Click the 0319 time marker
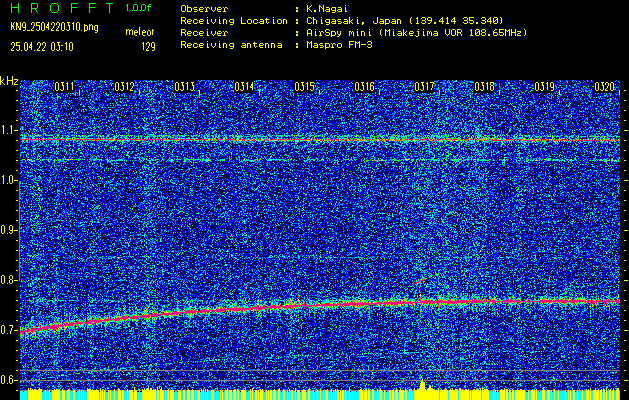 pos(544,87)
